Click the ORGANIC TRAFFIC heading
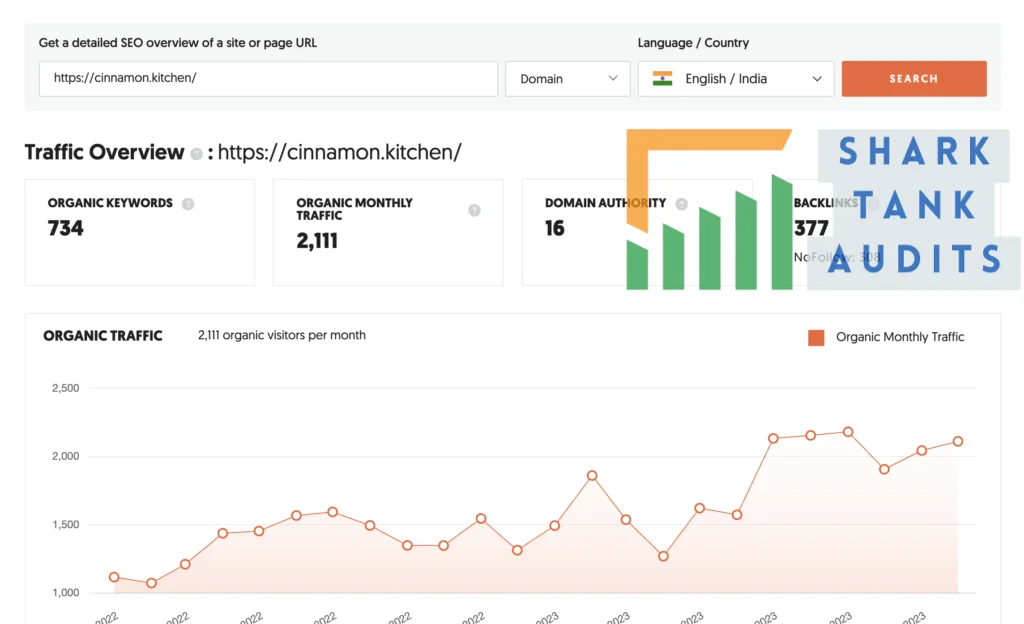 click(103, 335)
